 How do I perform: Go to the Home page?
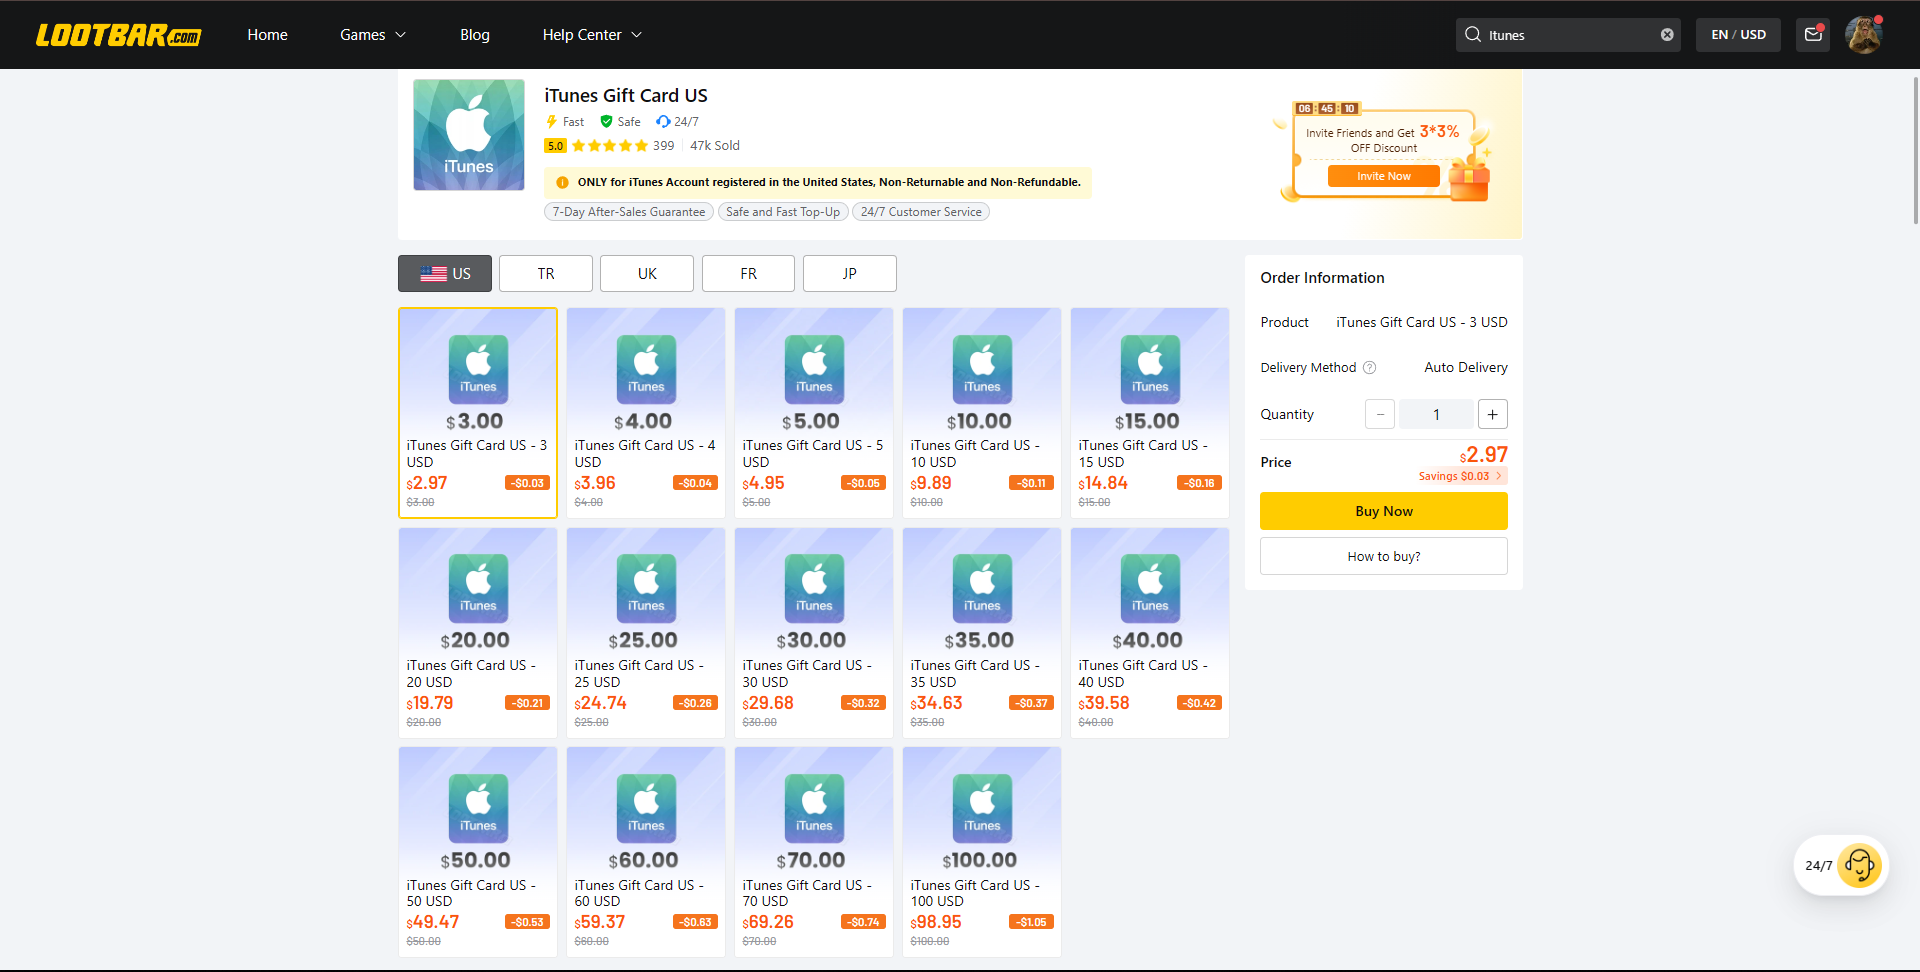(267, 35)
